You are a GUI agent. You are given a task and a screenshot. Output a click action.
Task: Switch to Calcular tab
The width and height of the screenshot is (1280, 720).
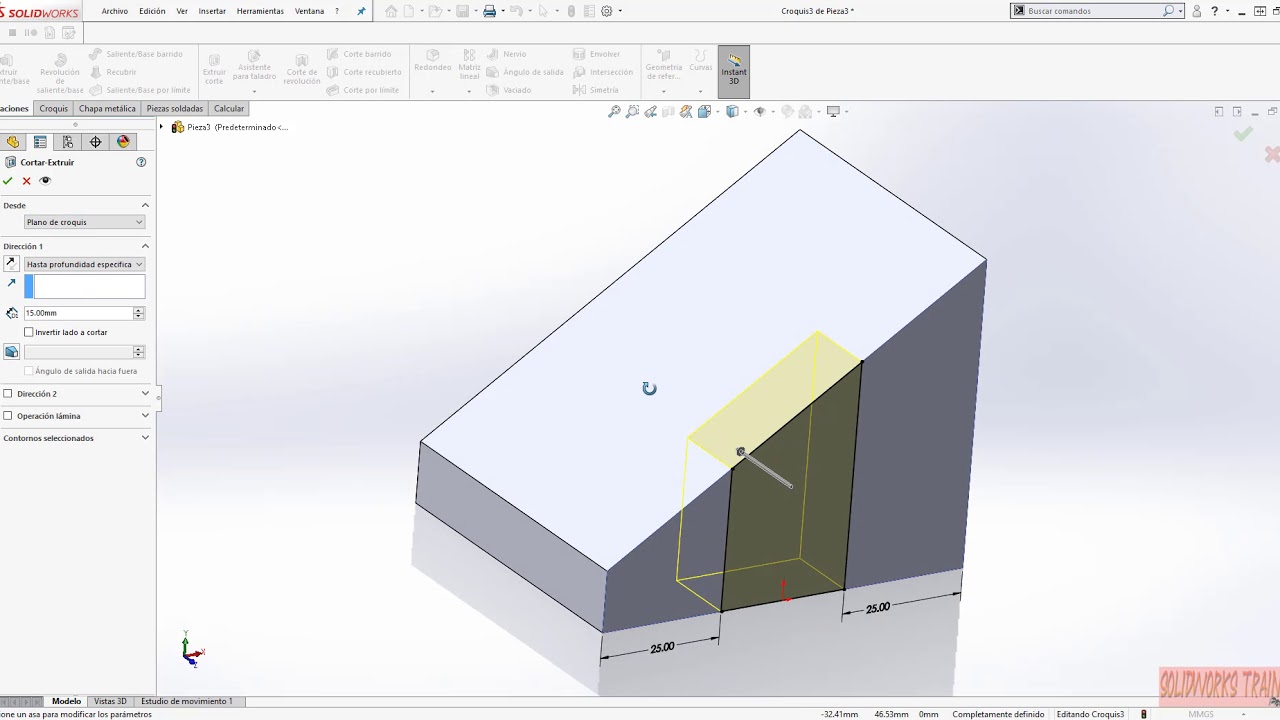pos(229,109)
